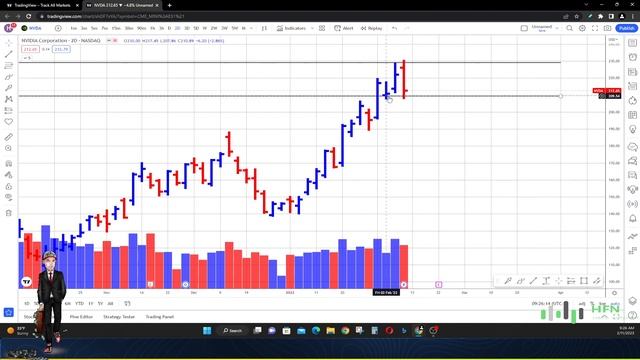Open the object tree layers icon

633,301
